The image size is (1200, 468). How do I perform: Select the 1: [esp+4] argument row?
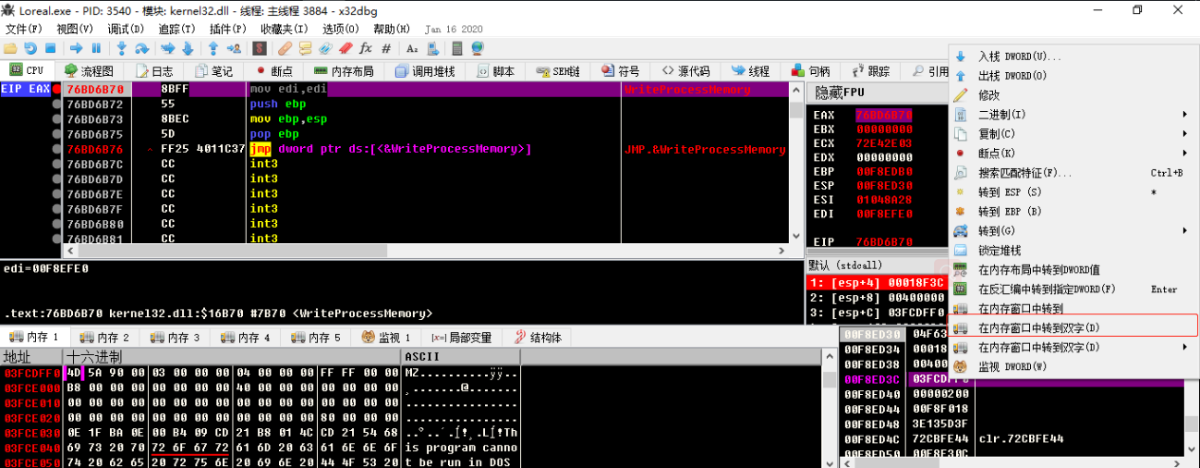[x=876, y=283]
